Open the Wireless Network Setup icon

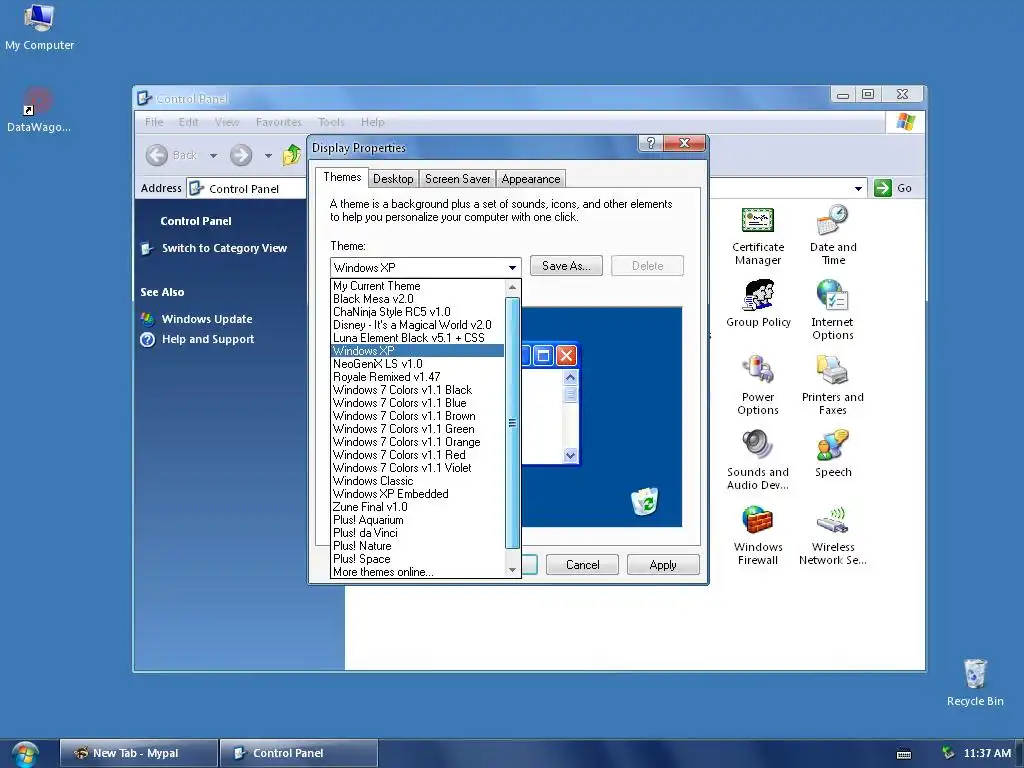click(x=833, y=520)
